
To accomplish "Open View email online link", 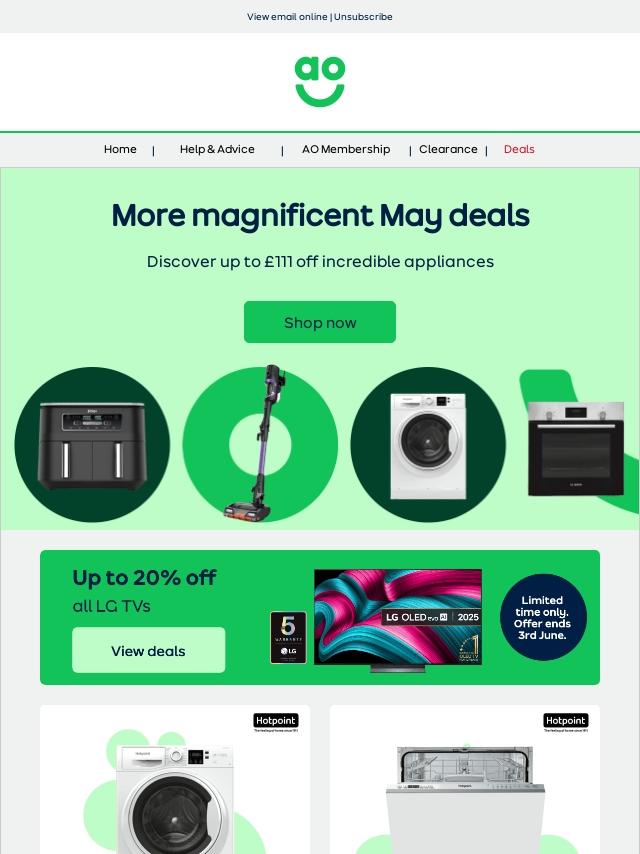I will [x=287, y=17].
